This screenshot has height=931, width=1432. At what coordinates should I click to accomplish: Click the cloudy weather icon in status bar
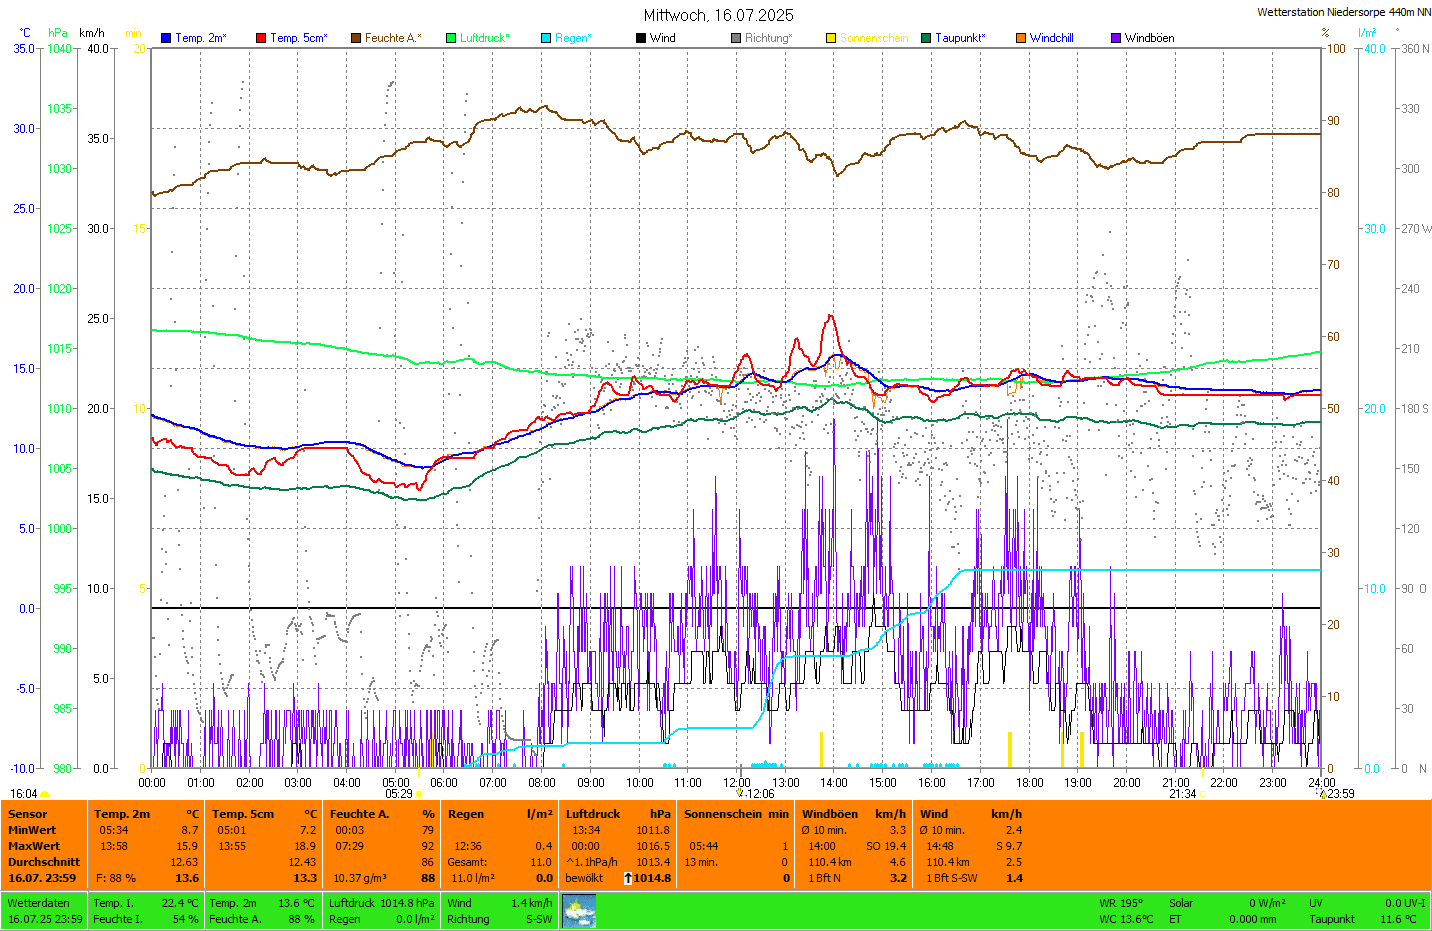click(x=579, y=911)
